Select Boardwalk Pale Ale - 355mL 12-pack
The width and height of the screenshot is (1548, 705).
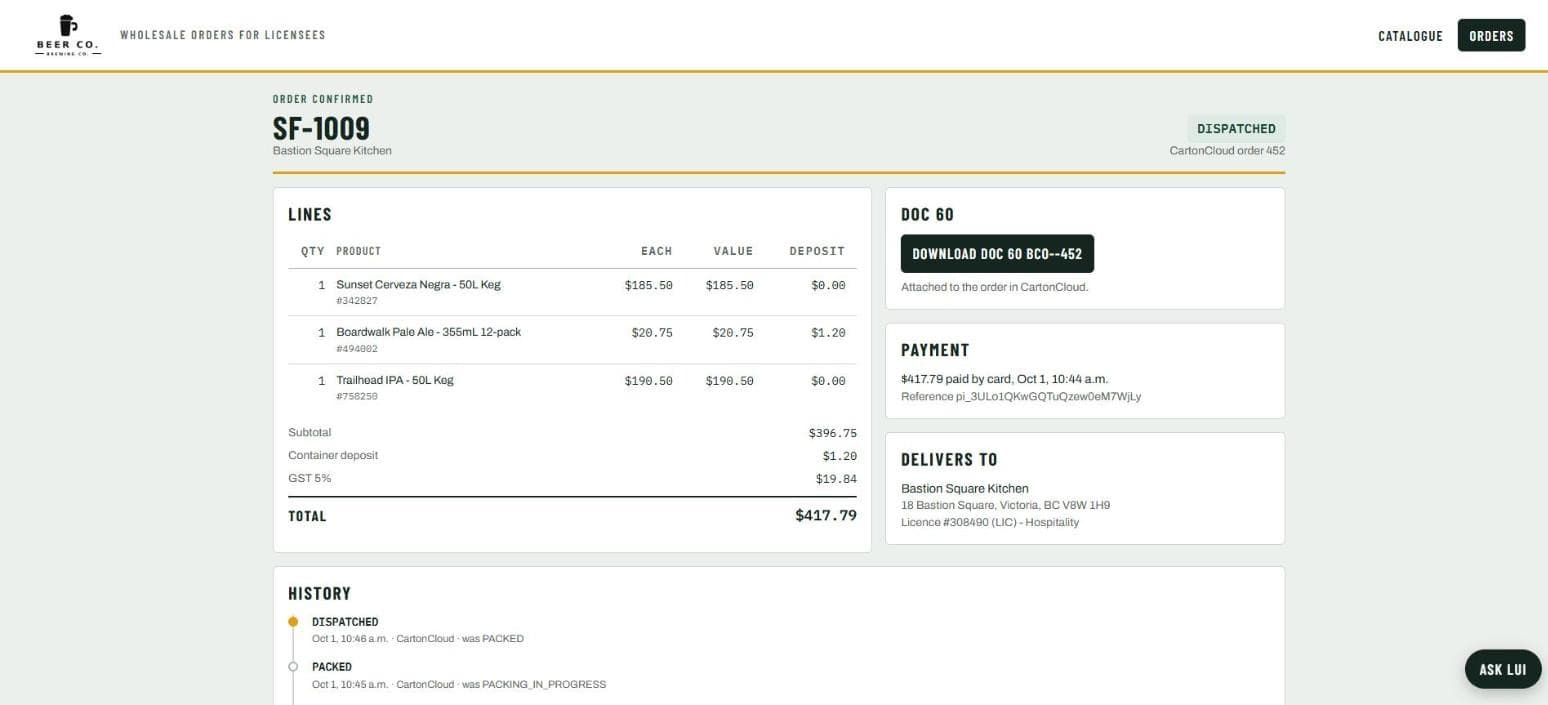click(x=428, y=332)
